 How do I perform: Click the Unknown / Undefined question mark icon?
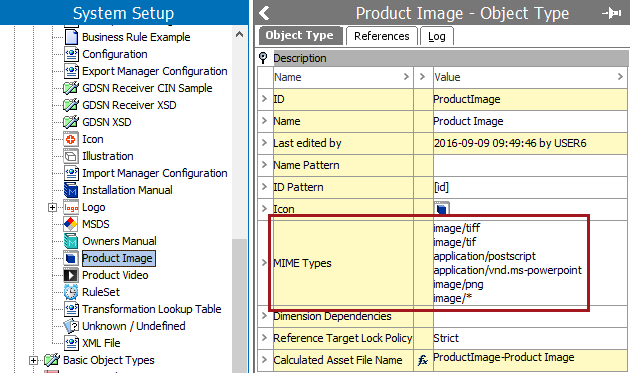tap(71, 326)
